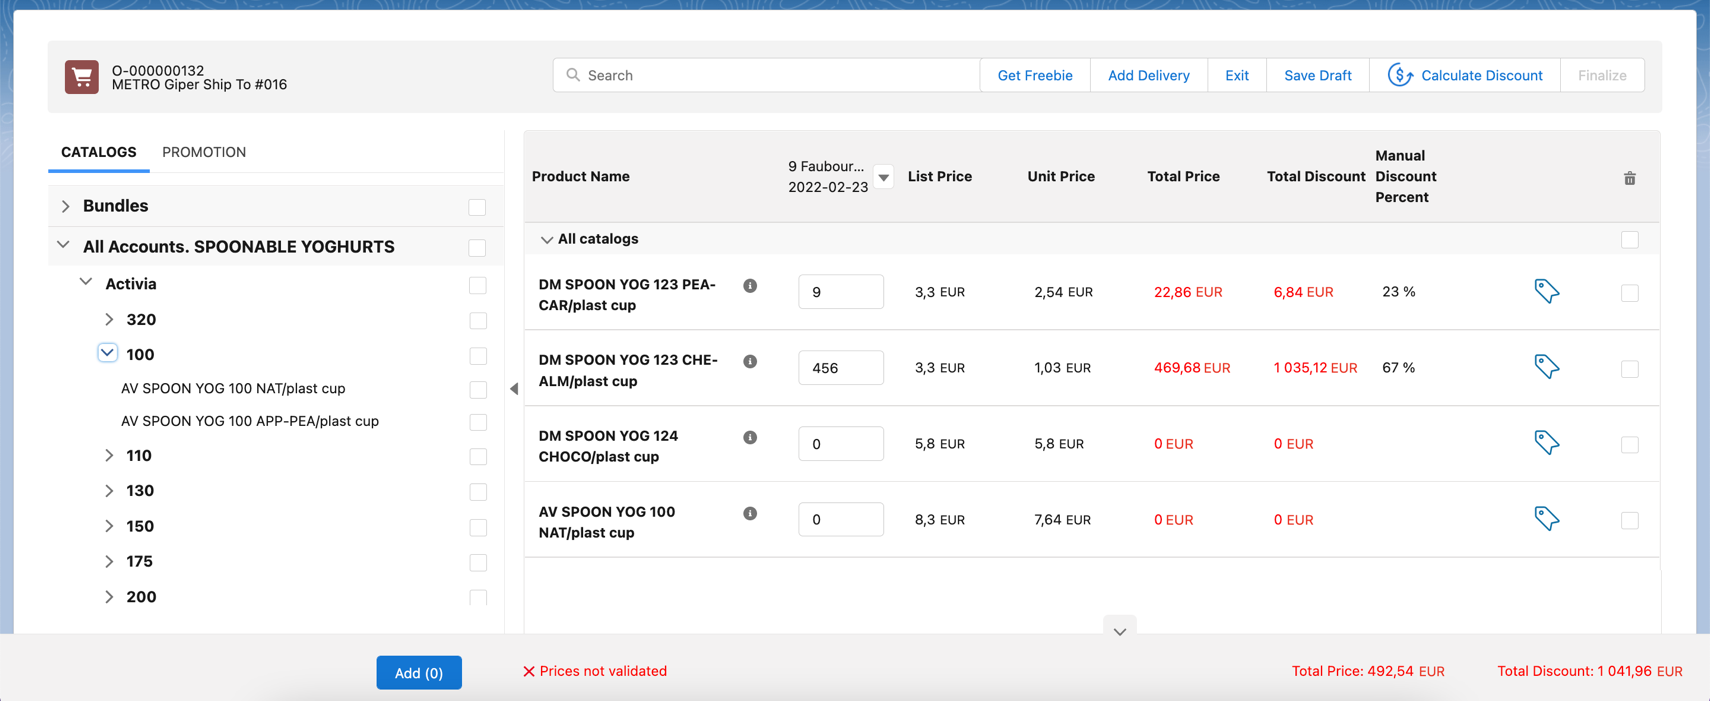Click price tag icon for CHE-ALM product
The width and height of the screenshot is (1710, 701).
pyautogui.click(x=1547, y=367)
